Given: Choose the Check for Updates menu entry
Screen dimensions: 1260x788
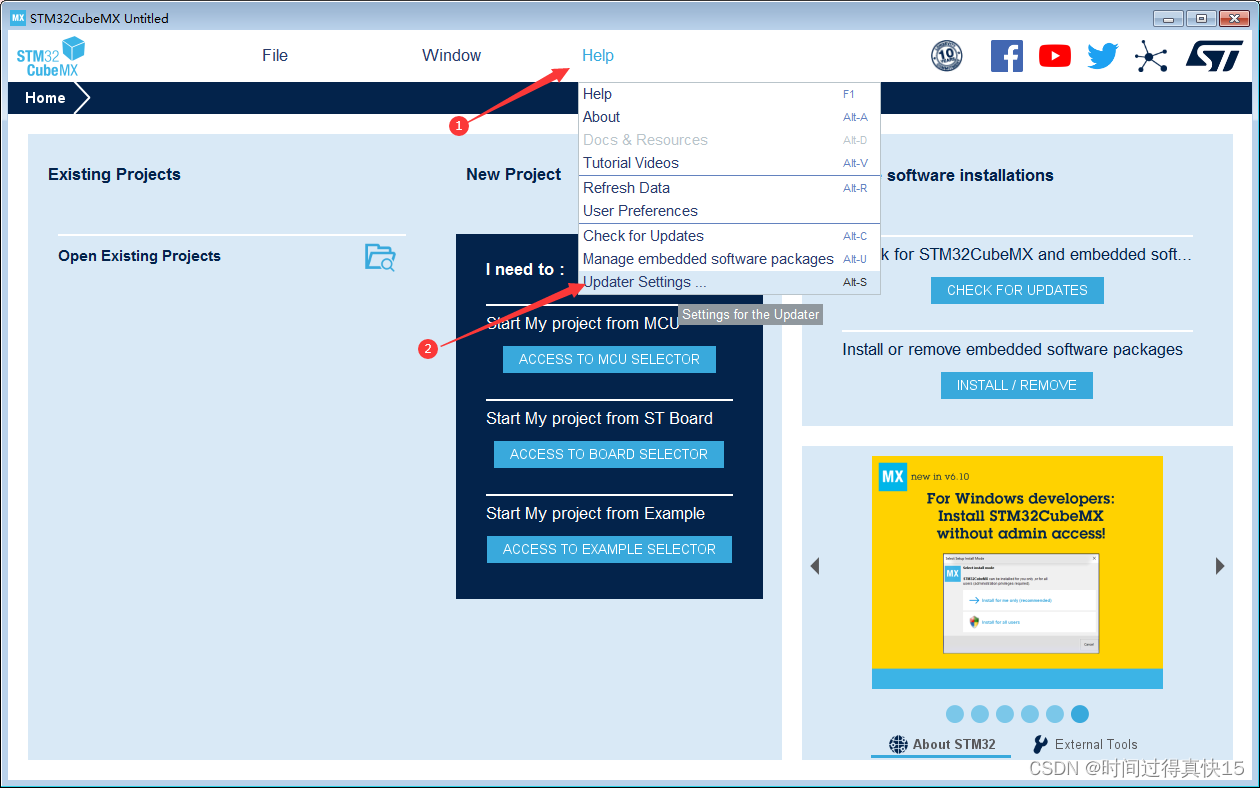Looking at the screenshot, I should (x=730, y=236).
